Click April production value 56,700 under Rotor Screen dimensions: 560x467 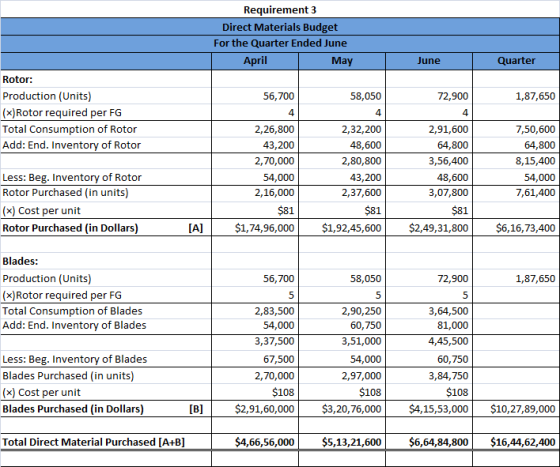coord(279,96)
